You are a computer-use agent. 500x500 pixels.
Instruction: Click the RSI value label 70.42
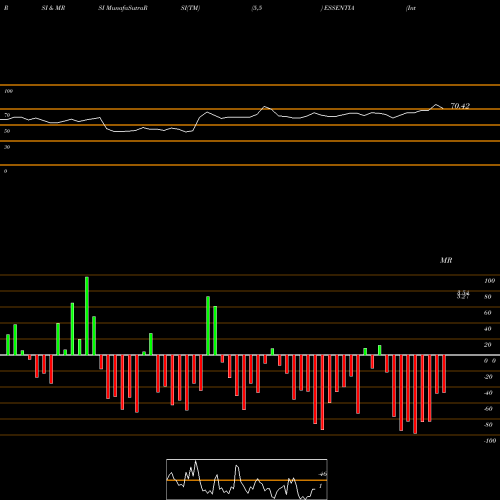460,106
